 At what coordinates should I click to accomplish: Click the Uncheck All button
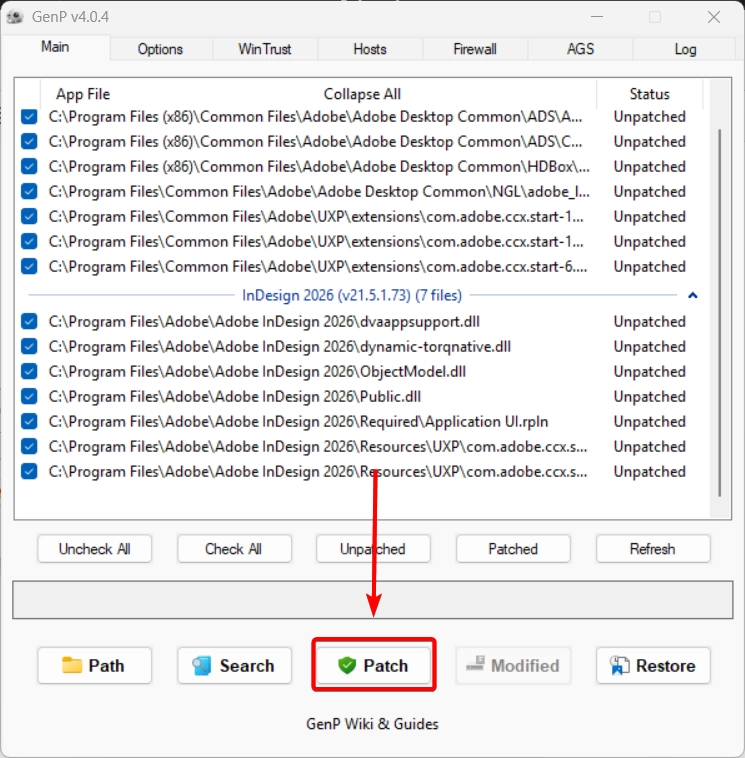(x=94, y=549)
